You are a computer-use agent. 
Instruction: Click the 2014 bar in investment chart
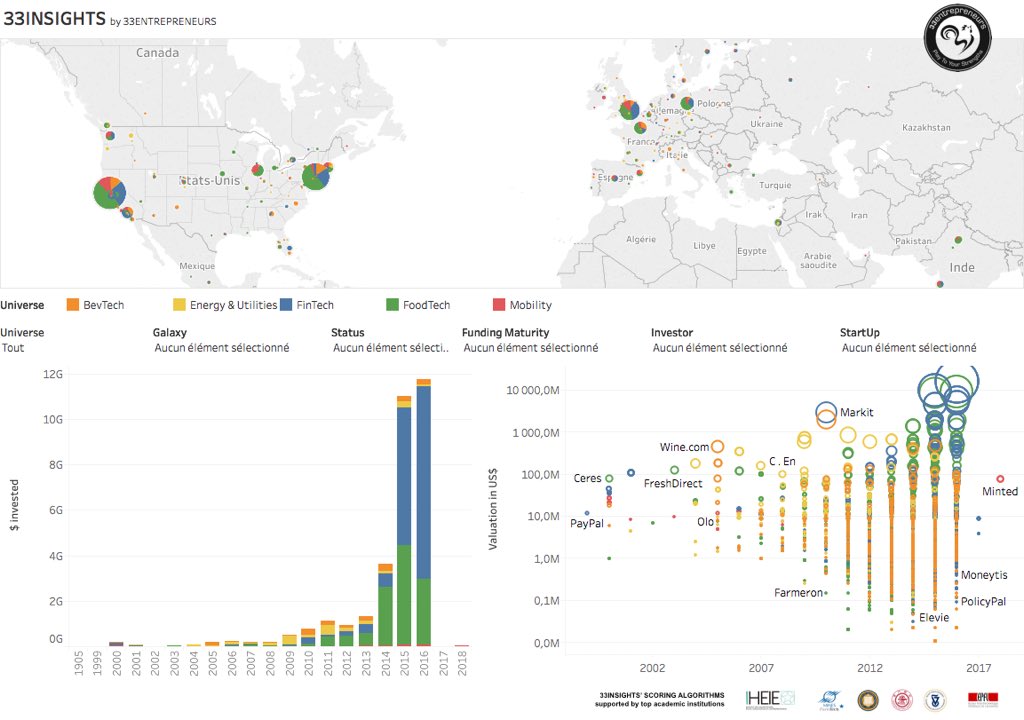(x=385, y=604)
